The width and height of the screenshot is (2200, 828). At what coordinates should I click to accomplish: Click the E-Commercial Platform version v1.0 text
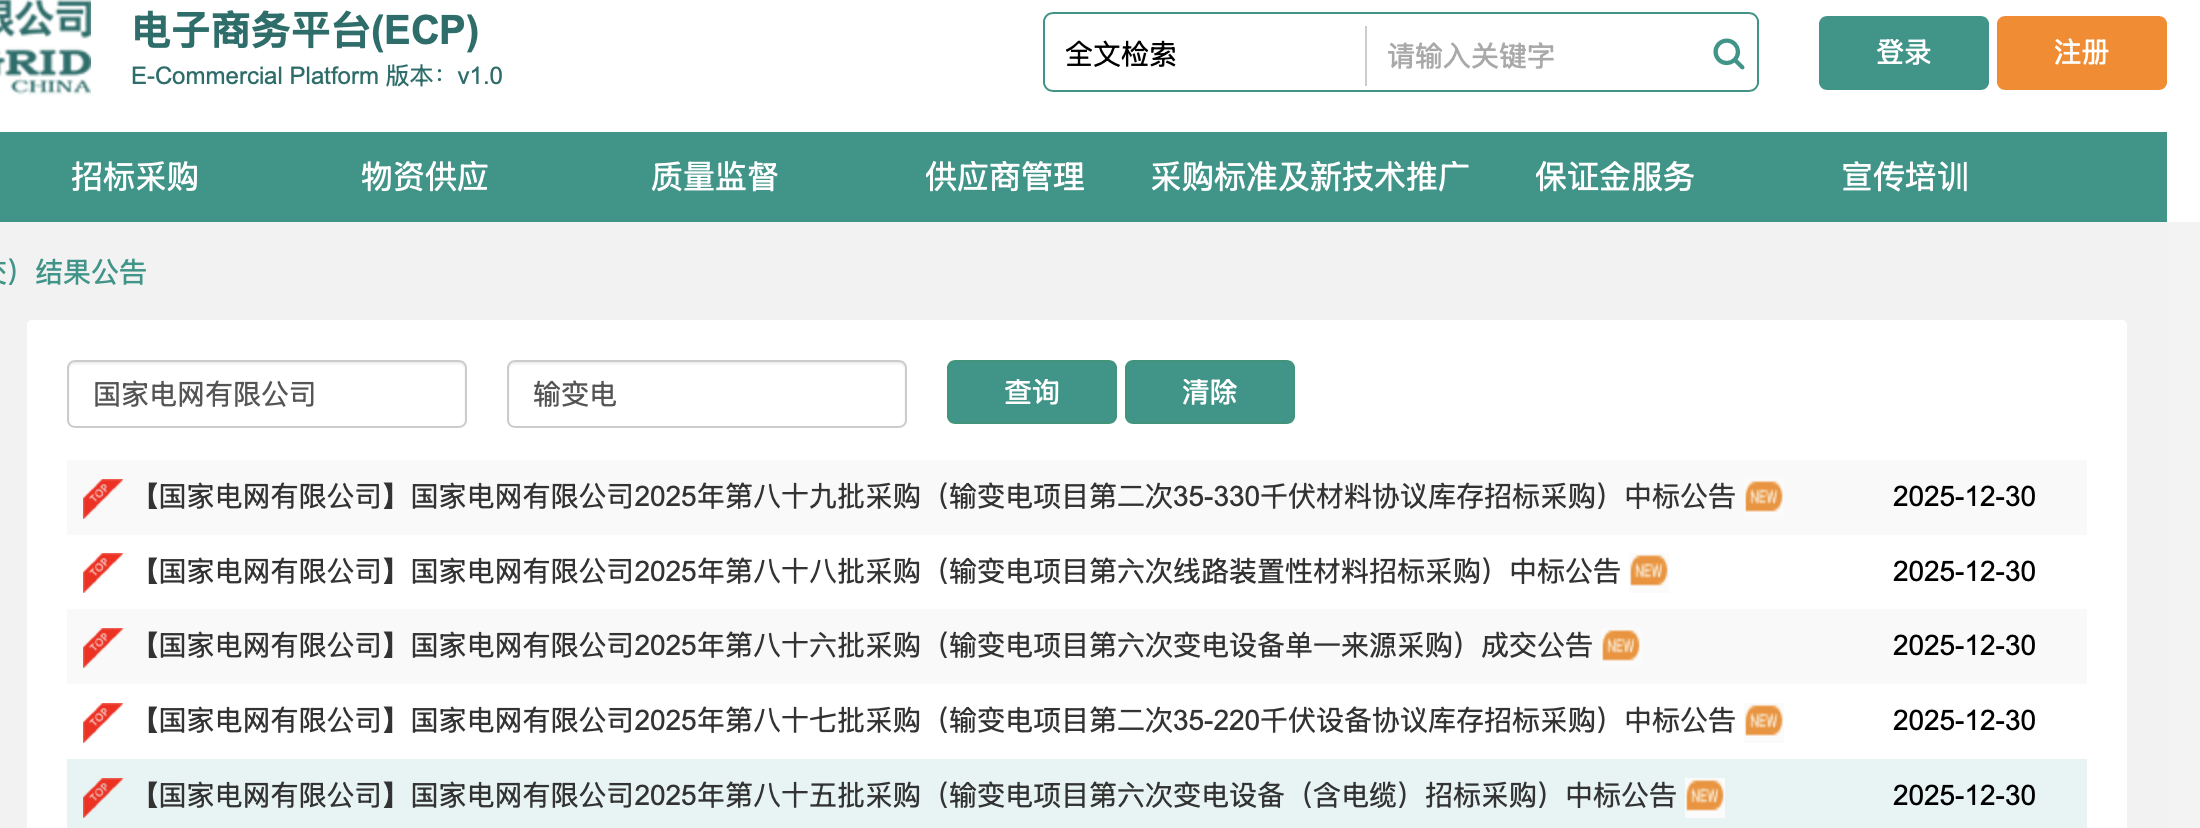[317, 76]
